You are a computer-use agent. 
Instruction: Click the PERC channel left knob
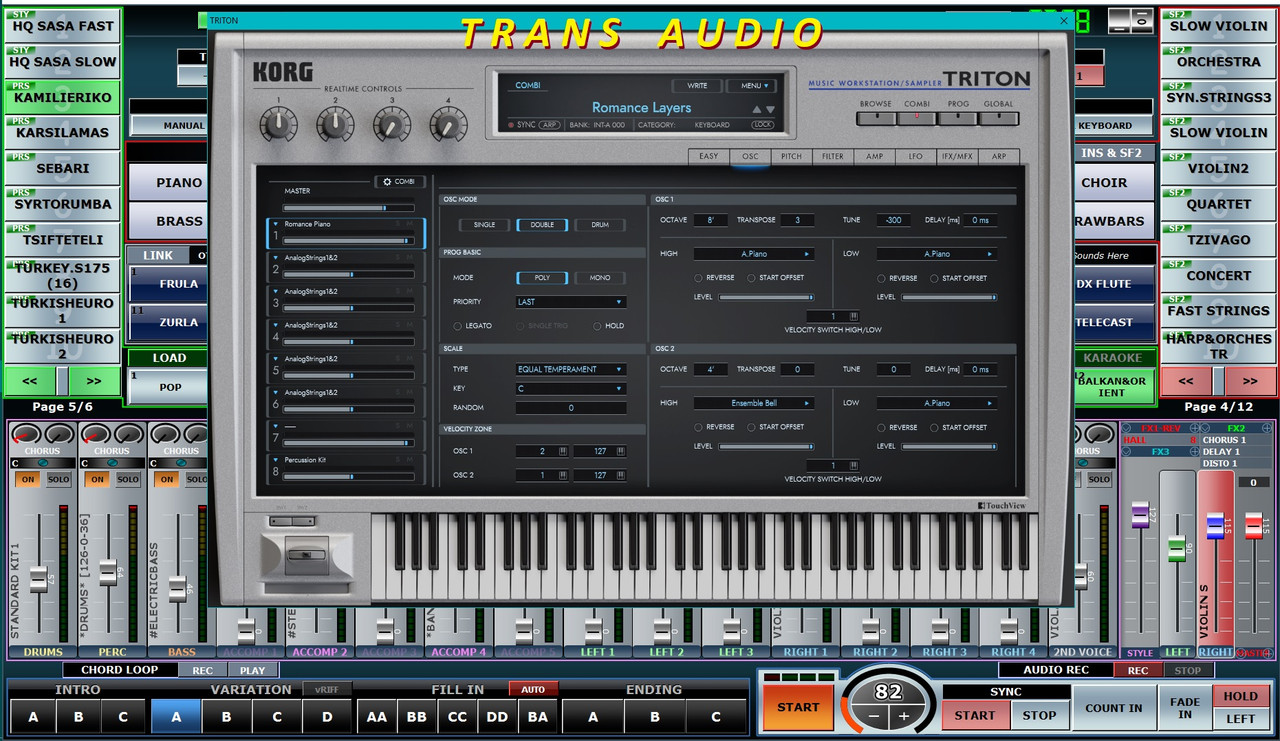point(96,435)
